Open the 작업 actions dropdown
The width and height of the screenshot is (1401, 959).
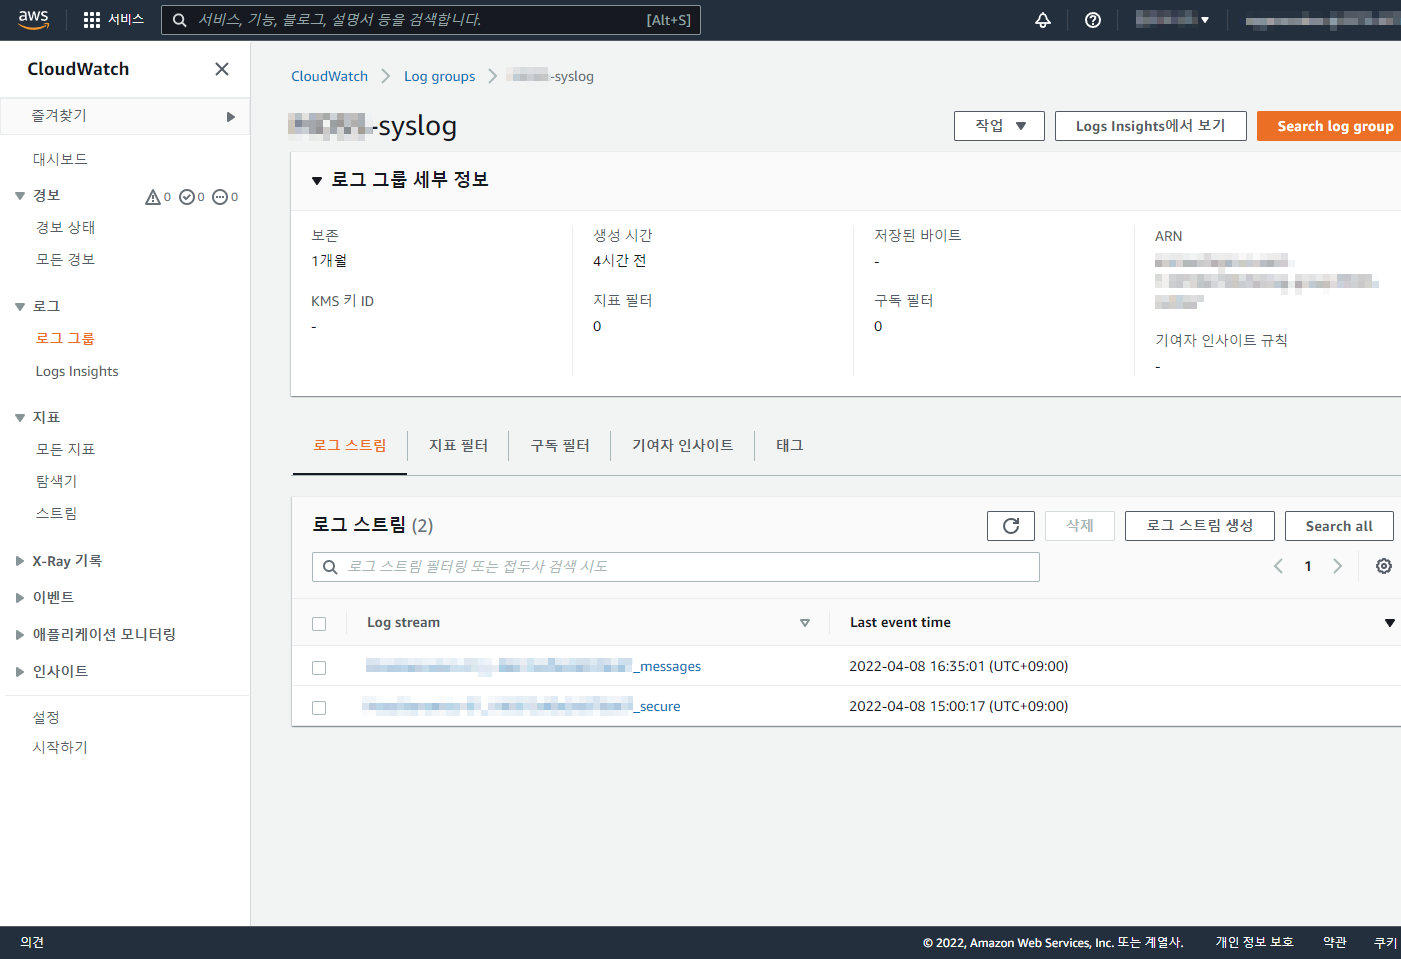point(999,126)
